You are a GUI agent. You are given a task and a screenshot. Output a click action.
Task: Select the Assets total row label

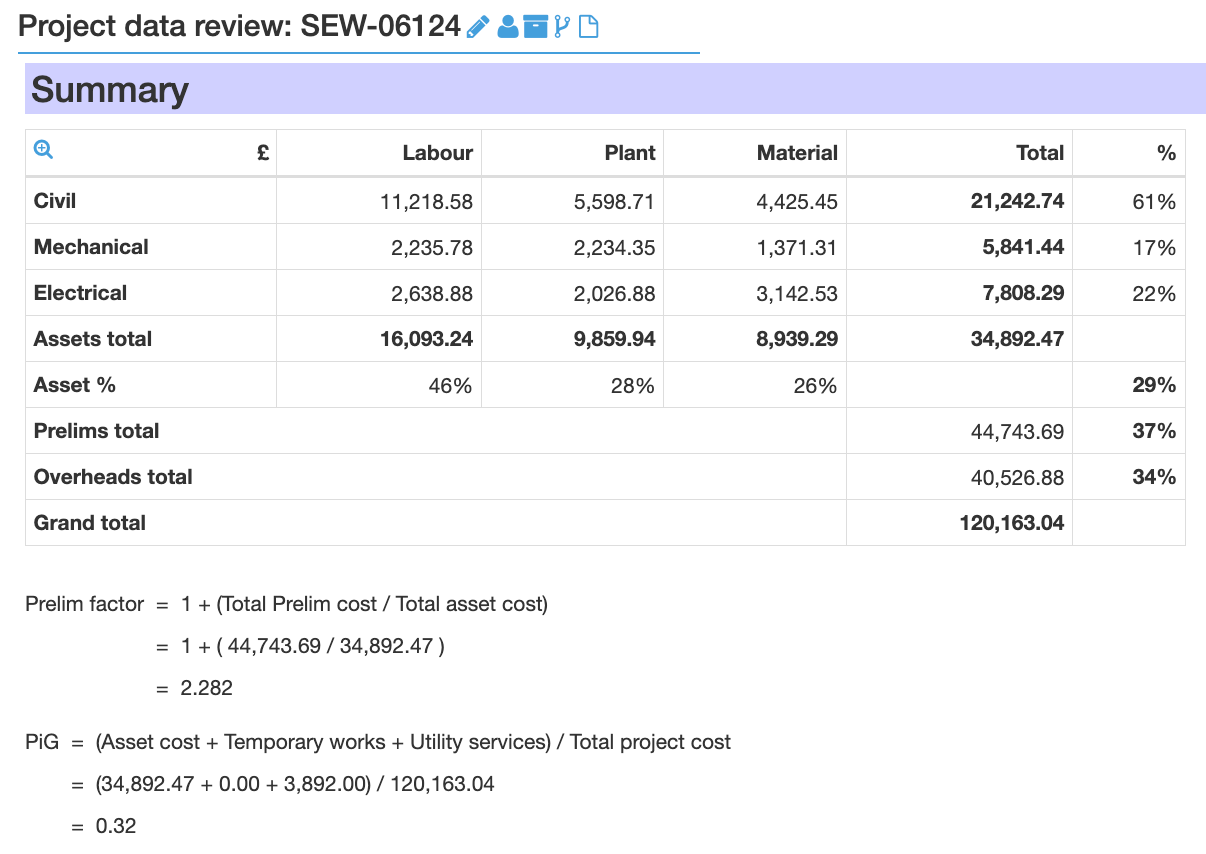click(x=93, y=339)
